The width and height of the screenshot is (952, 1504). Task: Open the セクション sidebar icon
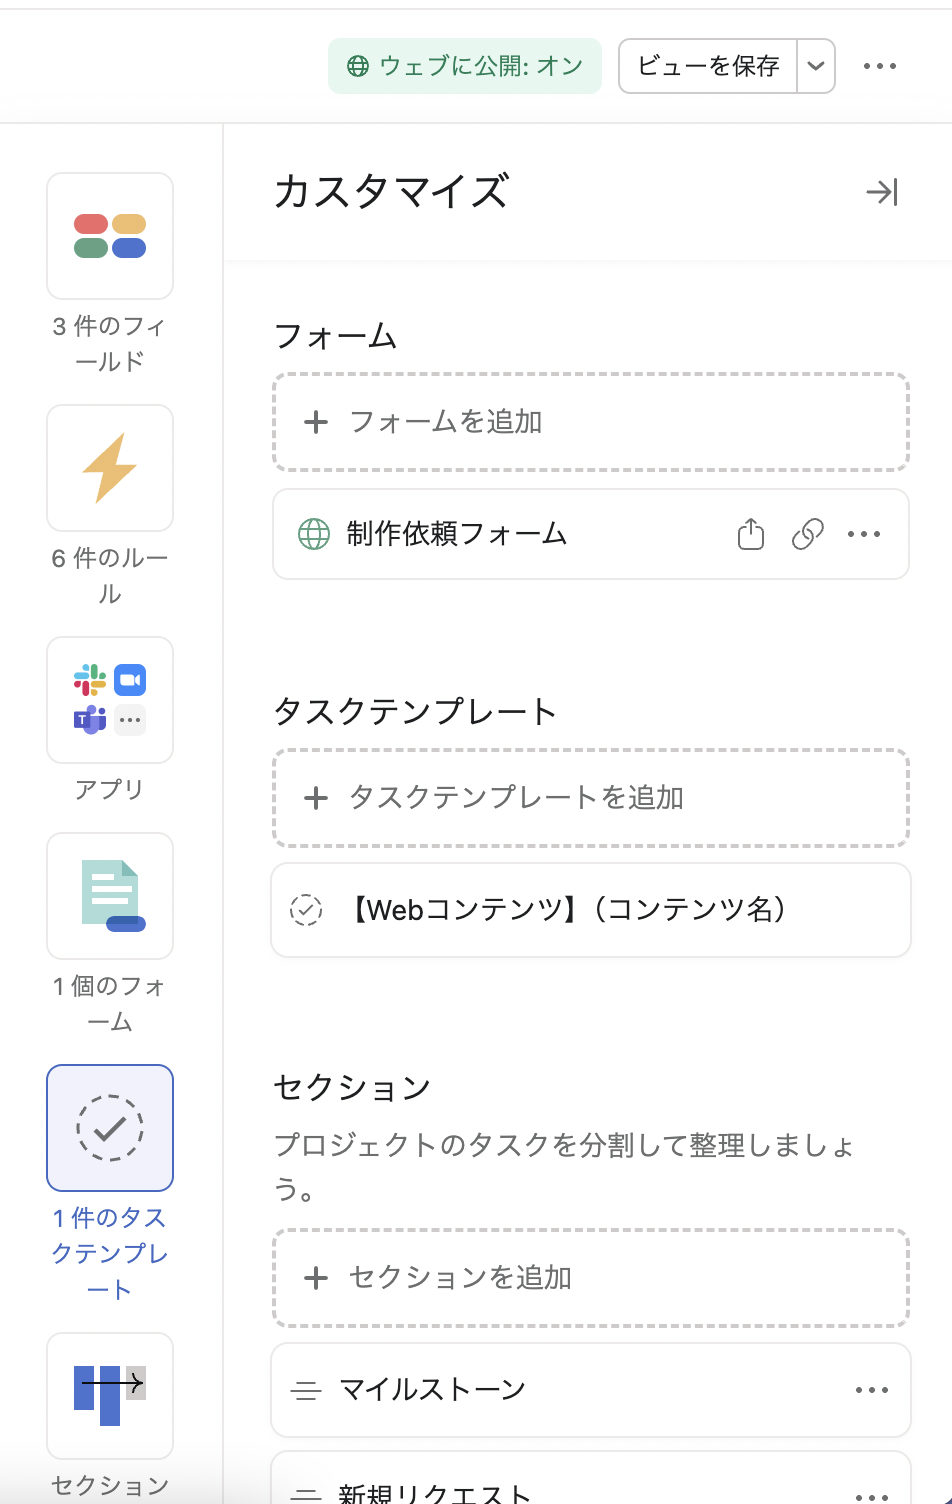[x=110, y=1395]
